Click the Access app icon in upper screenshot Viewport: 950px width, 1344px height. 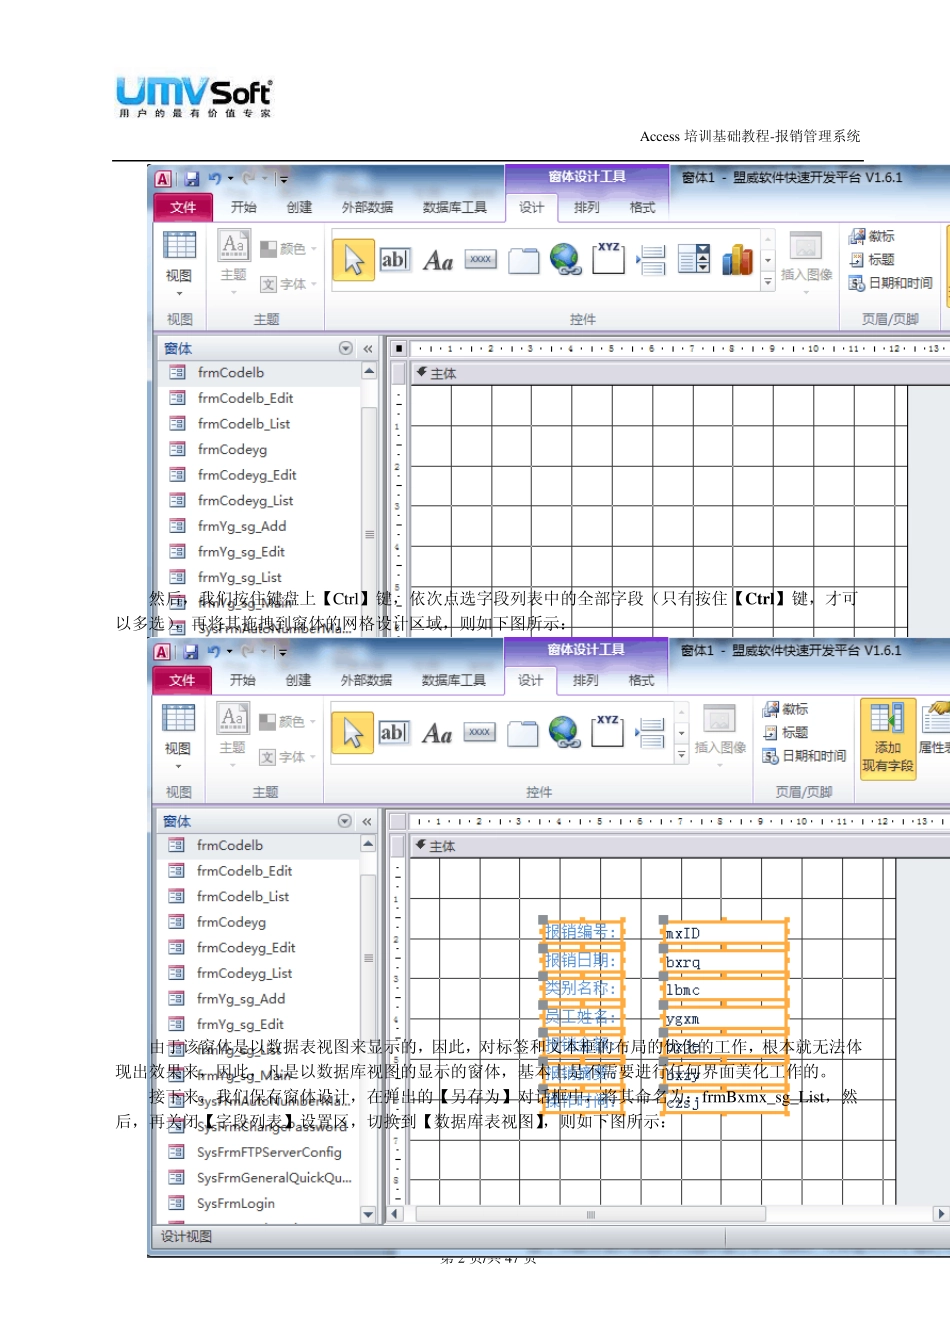point(163,179)
